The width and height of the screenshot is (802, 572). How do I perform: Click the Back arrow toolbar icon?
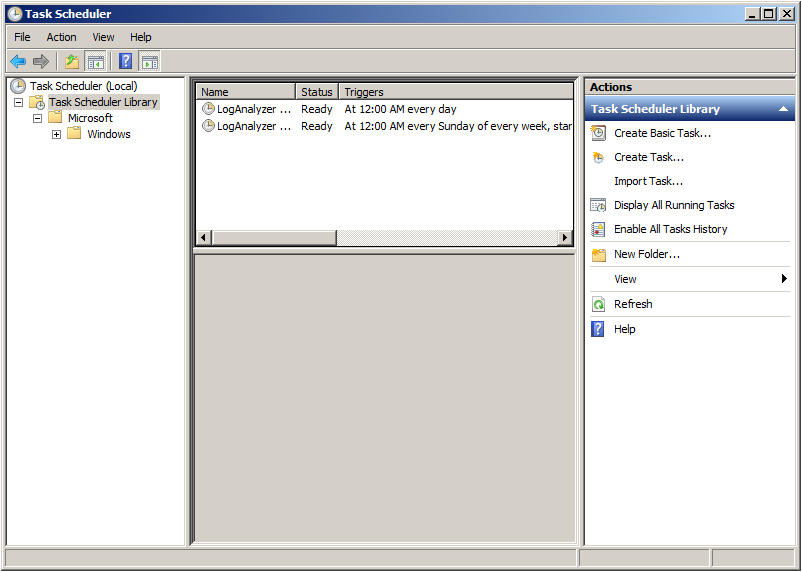pyautogui.click(x=18, y=62)
